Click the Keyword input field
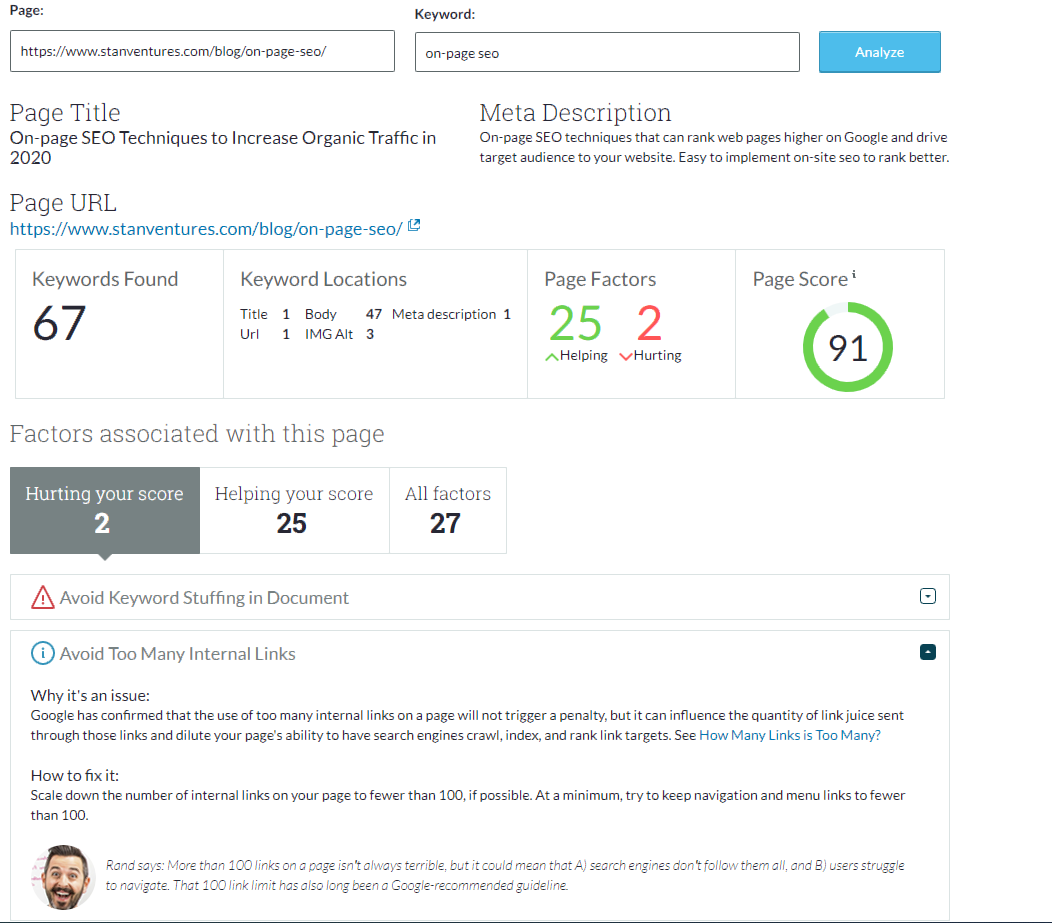Screen dimensions: 1052x923 pos(606,53)
